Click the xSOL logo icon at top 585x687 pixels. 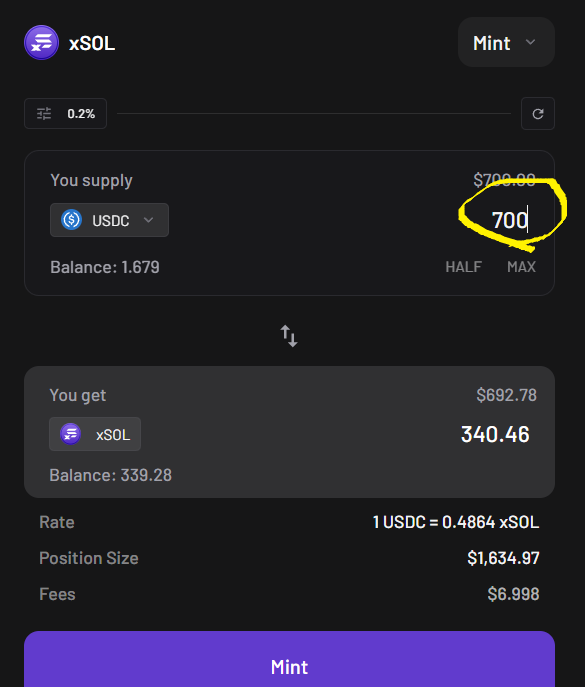pyautogui.click(x=41, y=42)
